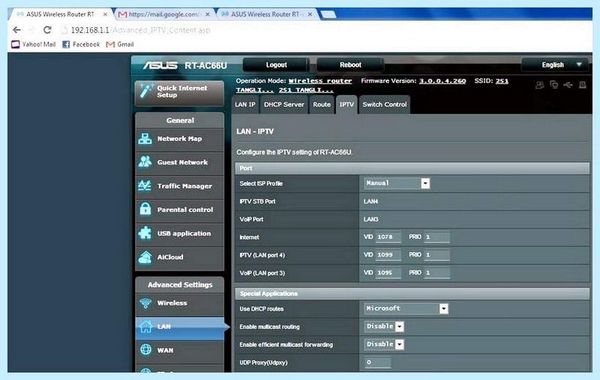Click the Internet PRIO field
This screenshot has width=600, height=380.
click(x=437, y=237)
